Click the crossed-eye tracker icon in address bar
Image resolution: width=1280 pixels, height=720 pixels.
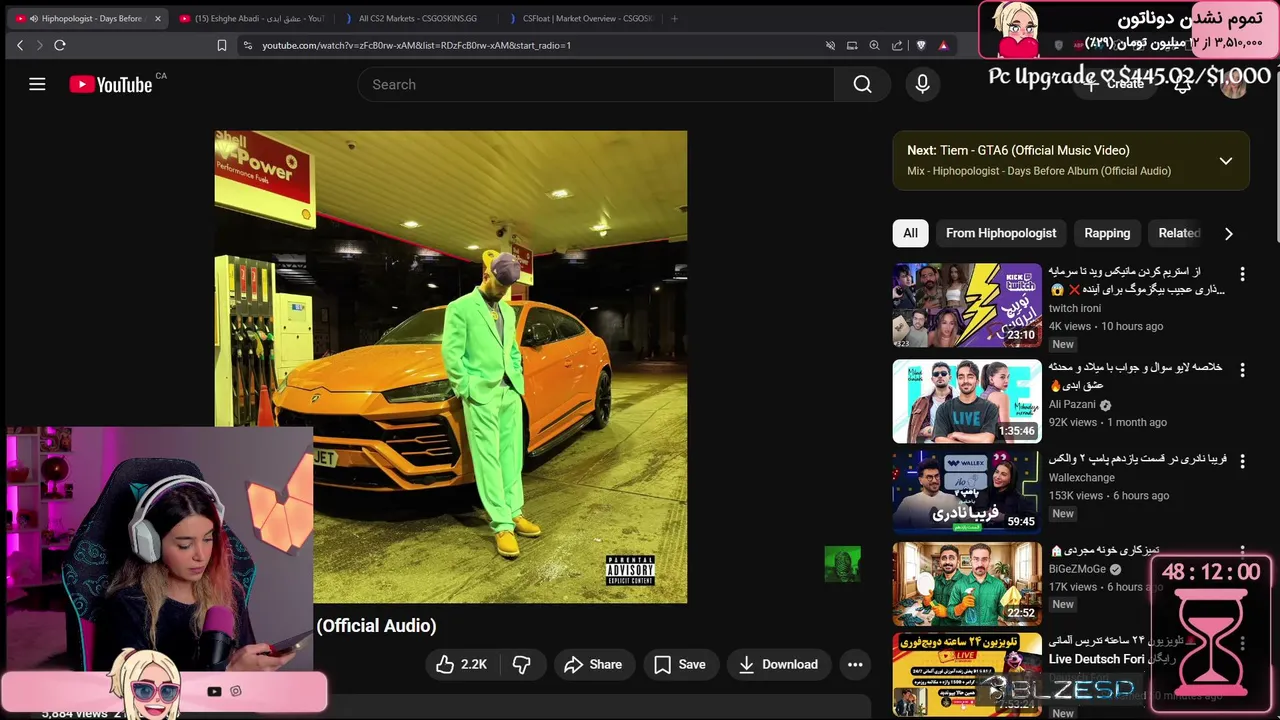(830, 45)
